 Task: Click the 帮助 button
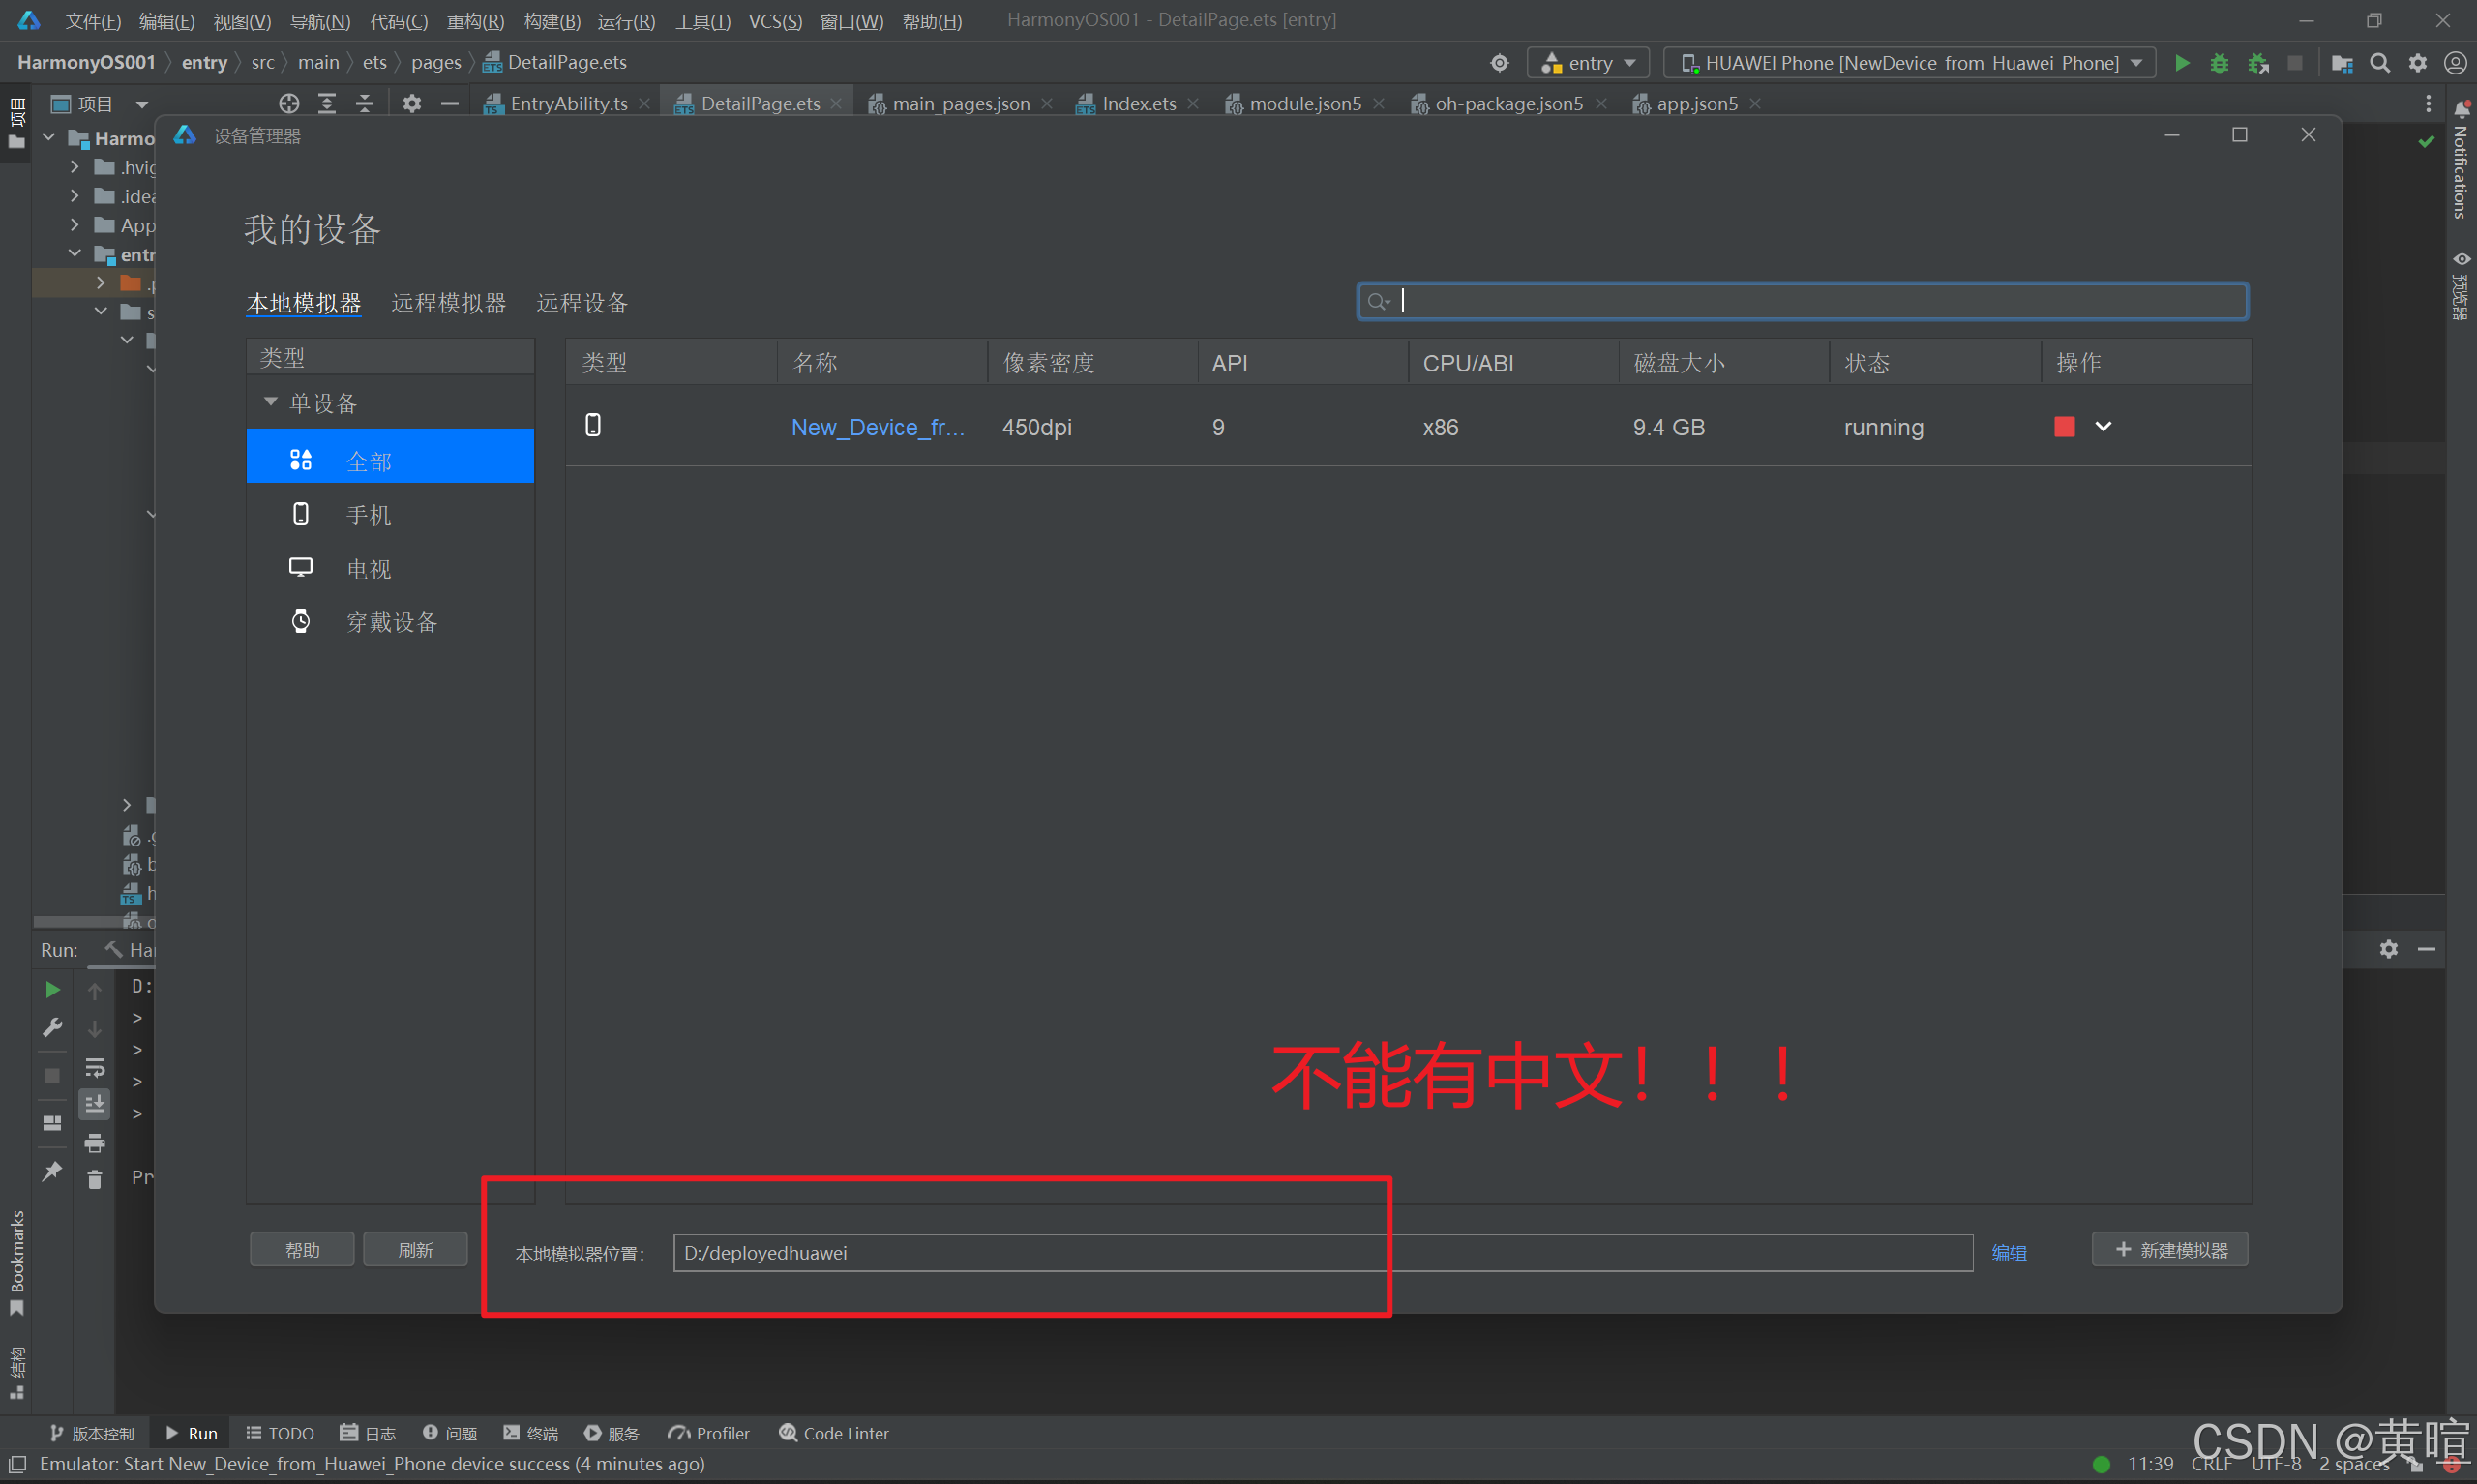pos(302,1250)
